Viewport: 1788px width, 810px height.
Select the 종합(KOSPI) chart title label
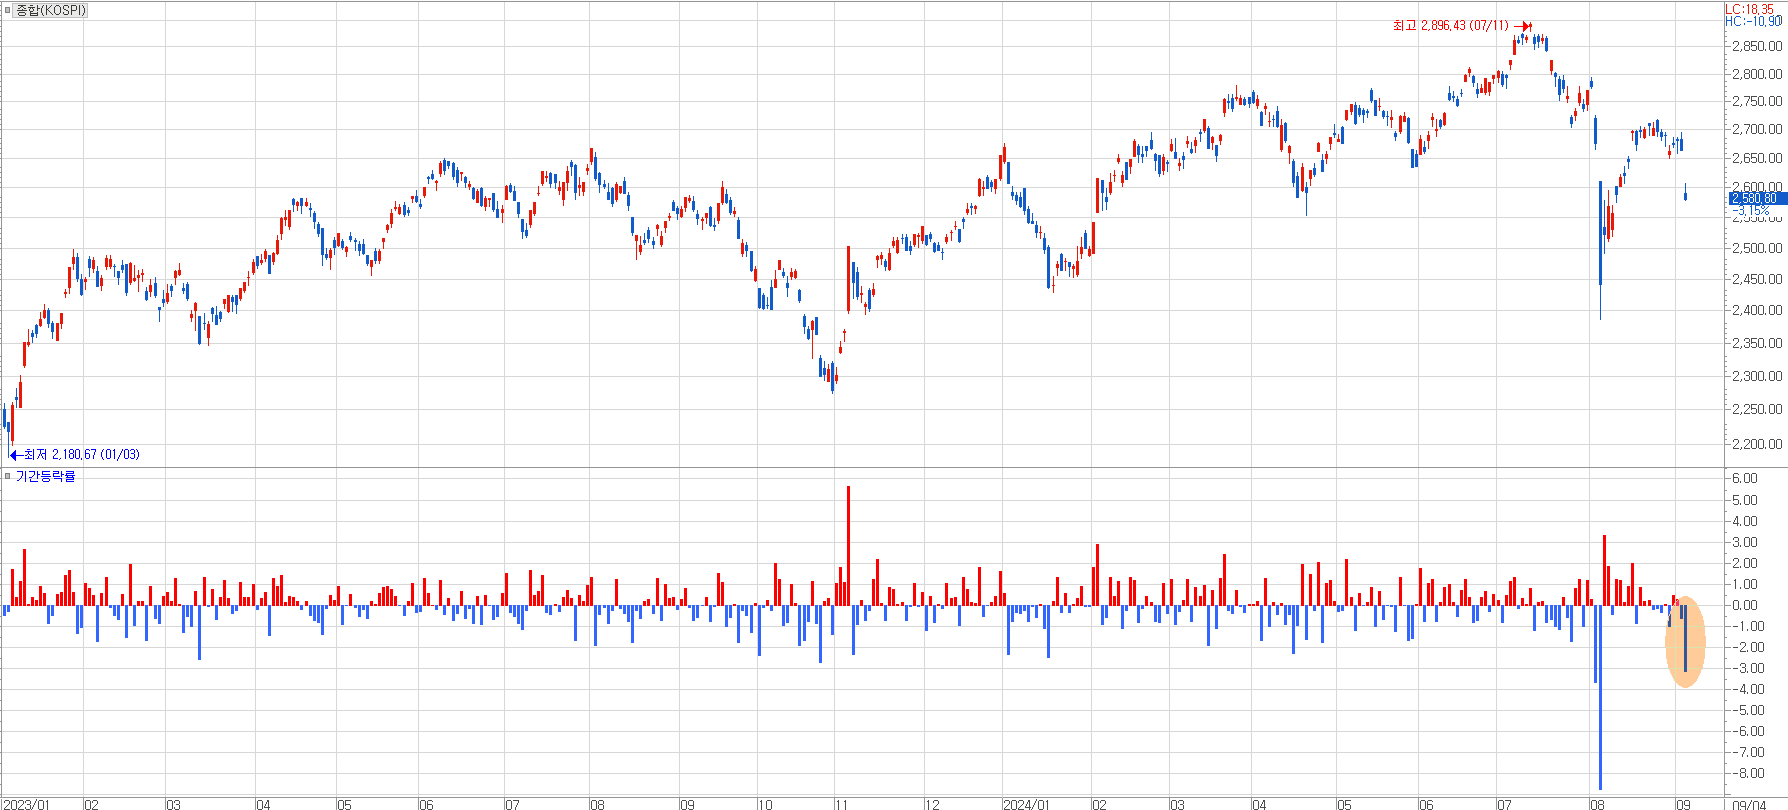[51, 10]
